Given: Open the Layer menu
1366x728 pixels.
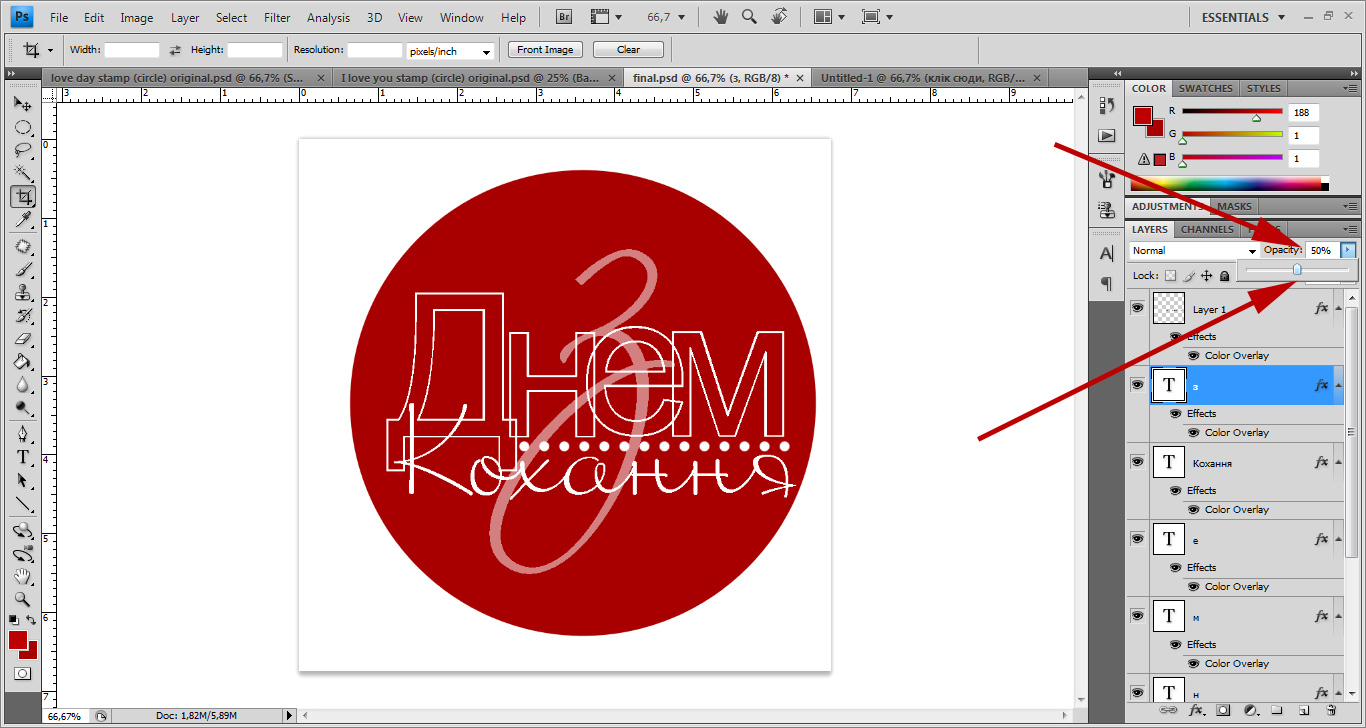Looking at the screenshot, I should (185, 17).
